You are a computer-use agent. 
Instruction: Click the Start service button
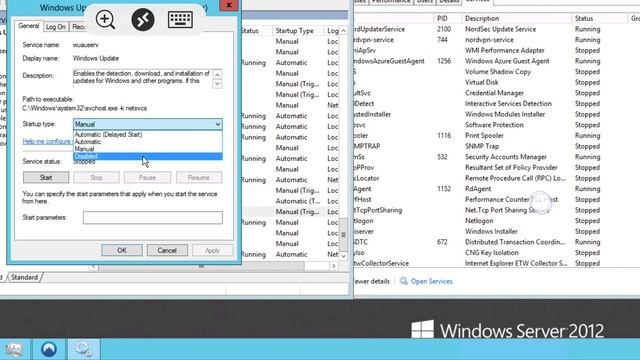(x=46, y=178)
